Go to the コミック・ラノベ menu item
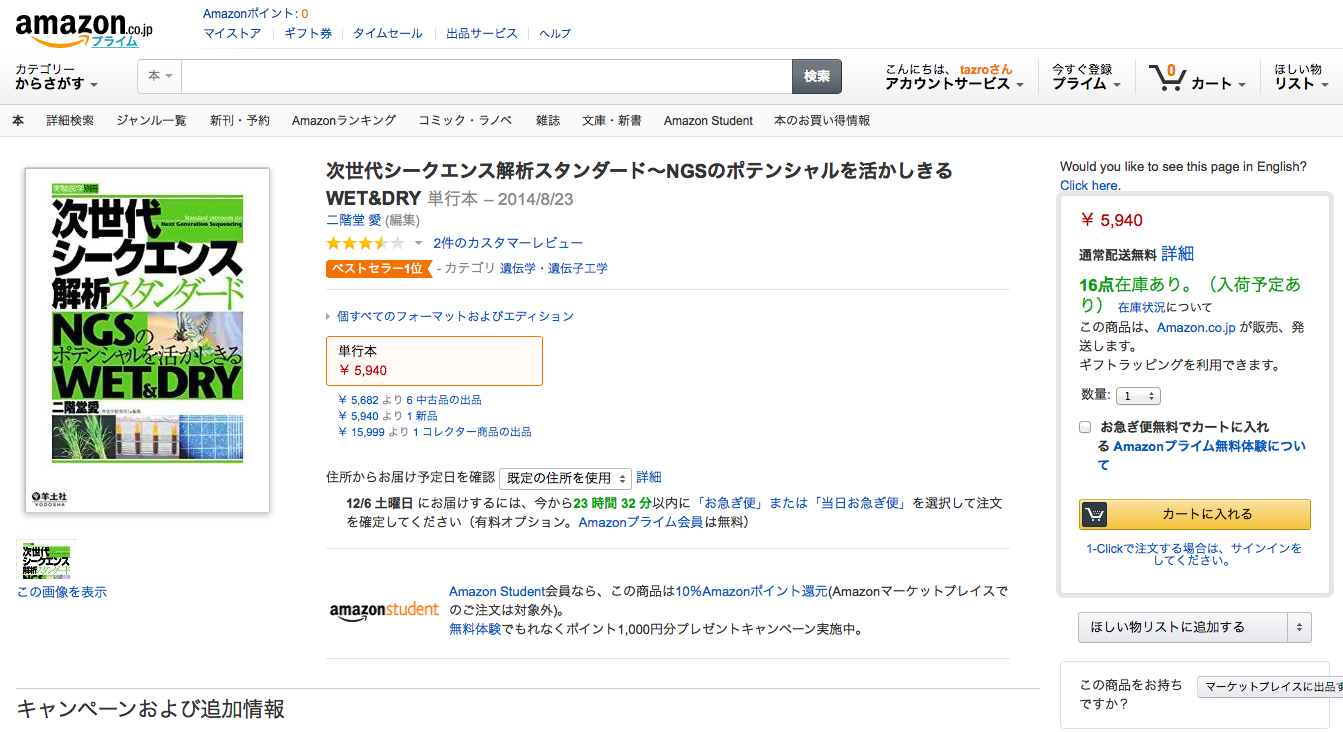 coord(465,121)
